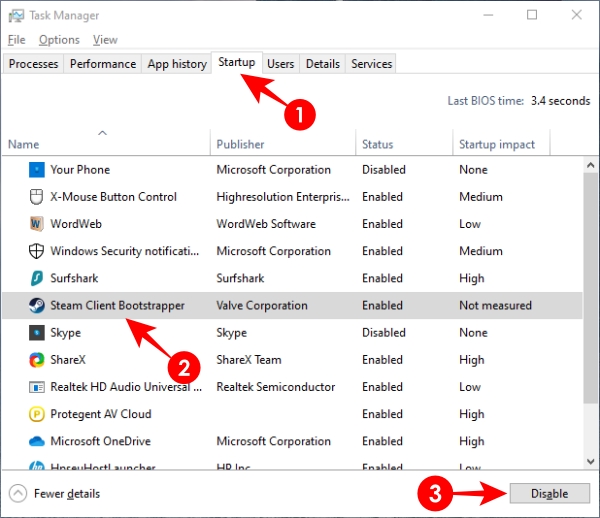Collapse view with Fewer details chevron
600x518 pixels.
pos(19,493)
